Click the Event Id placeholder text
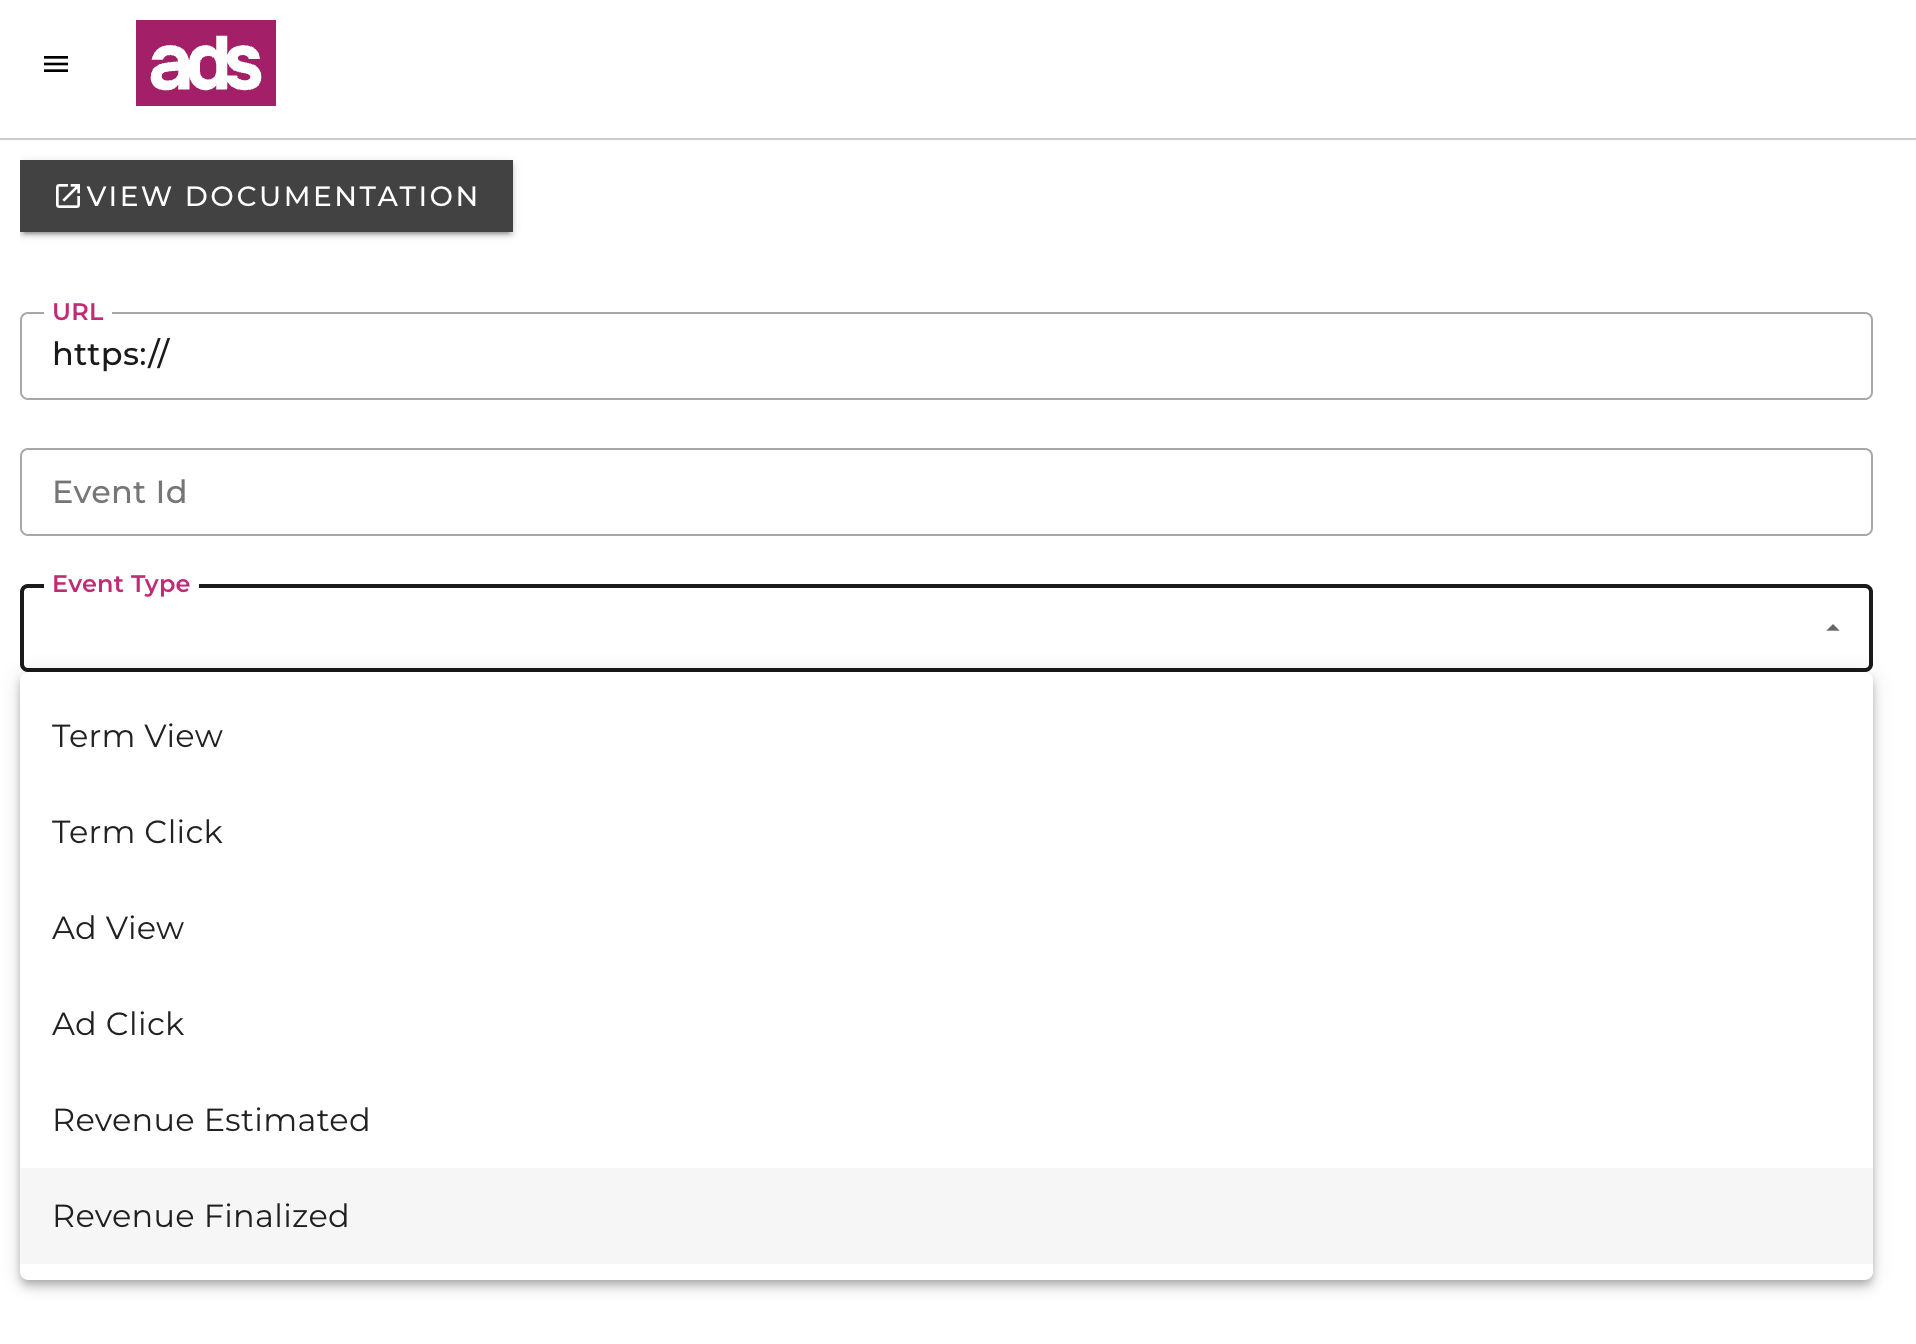Viewport: 1916px width, 1344px height. tap(120, 492)
